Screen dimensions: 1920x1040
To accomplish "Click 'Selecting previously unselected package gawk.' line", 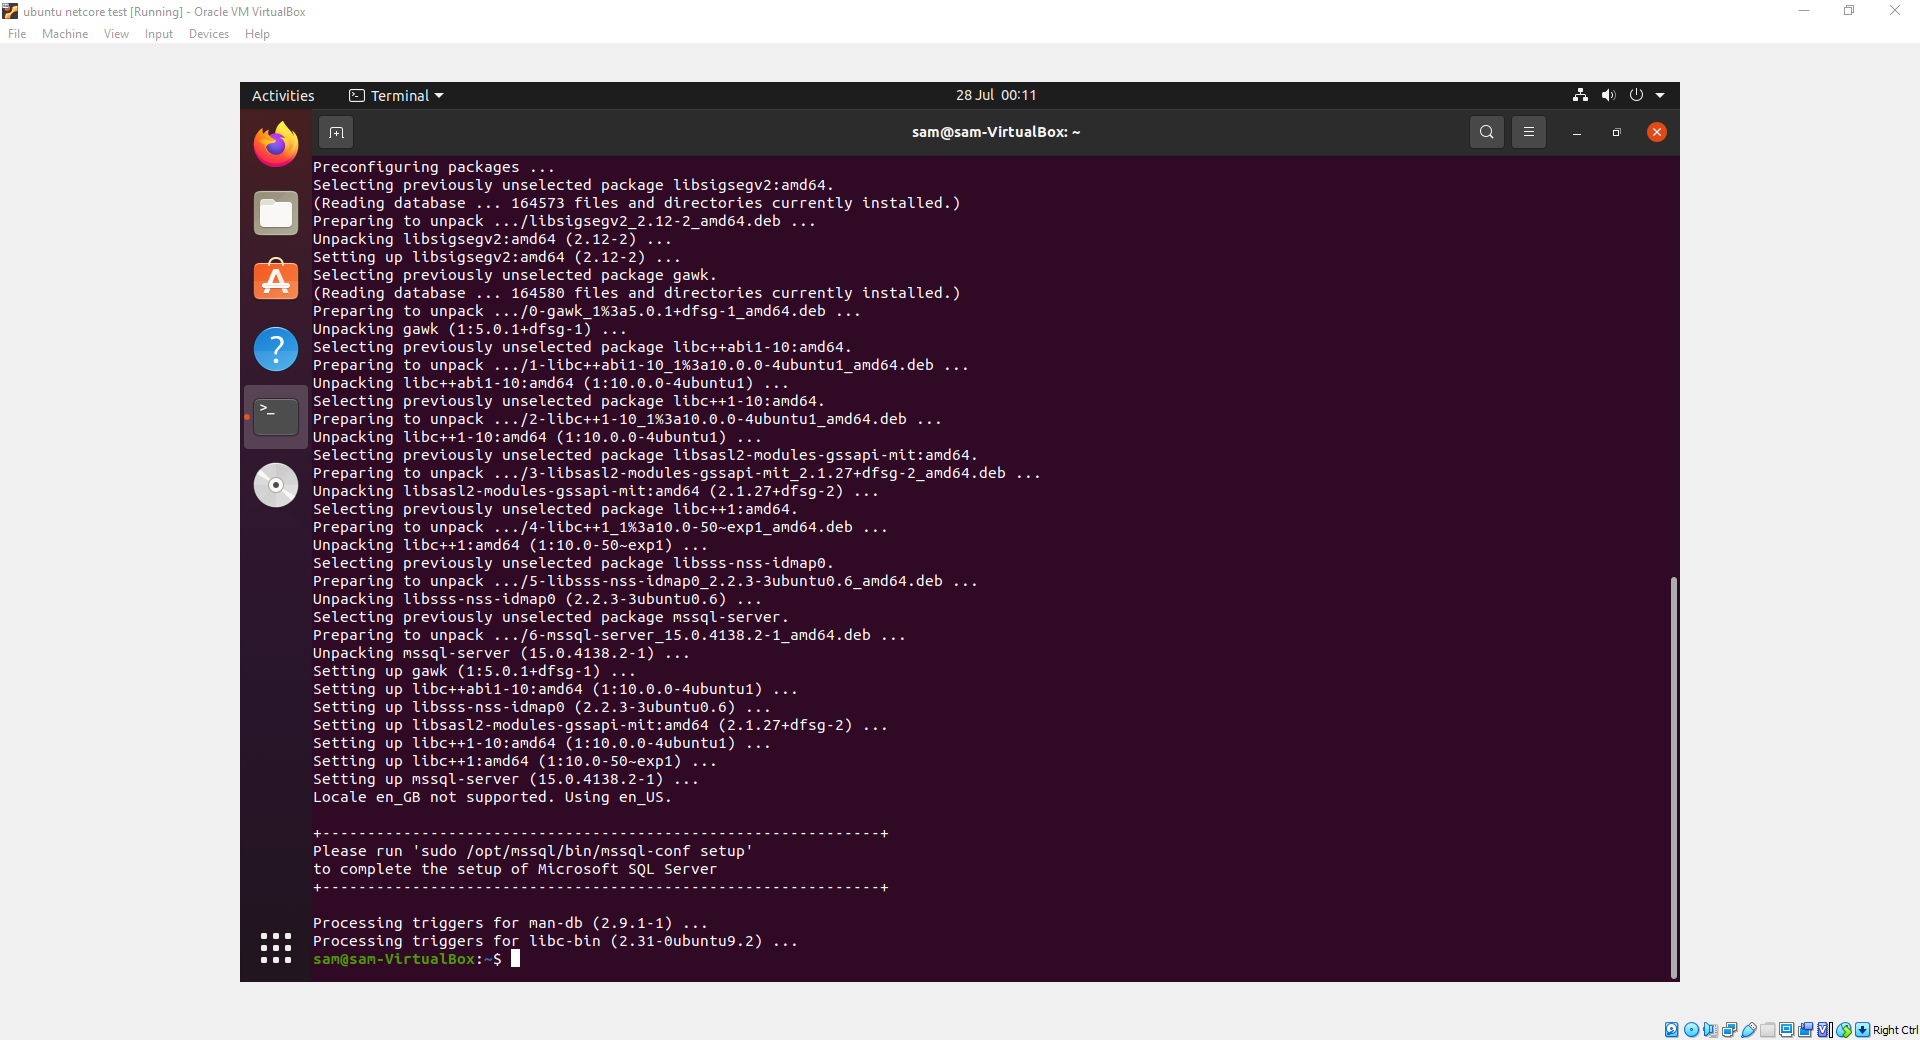I will [x=515, y=275].
